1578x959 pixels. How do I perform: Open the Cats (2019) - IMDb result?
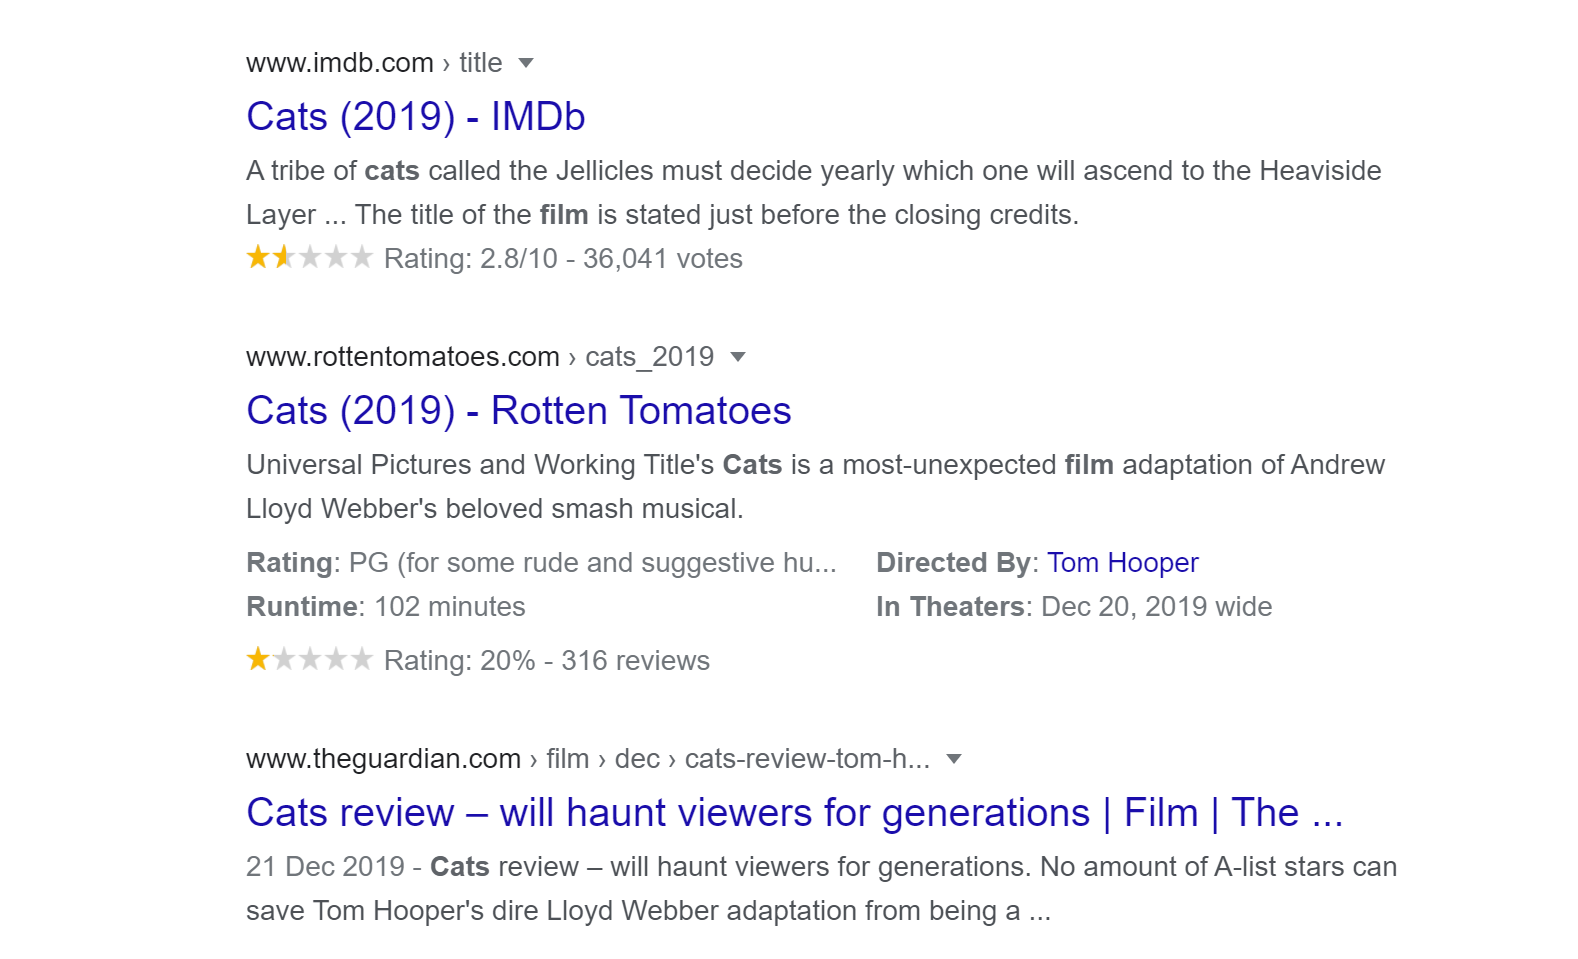(415, 117)
